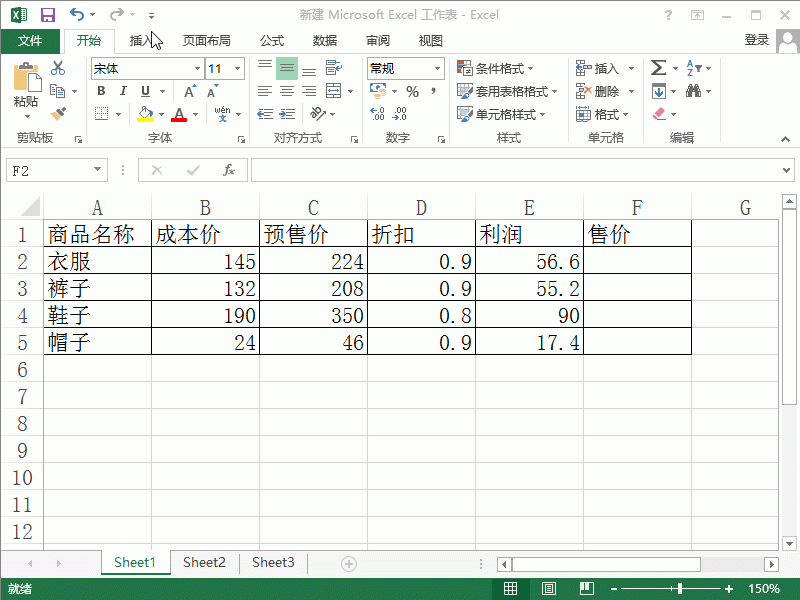
Task: Open the fill color dropdown arrow
Action: click(x=162, y=114)
